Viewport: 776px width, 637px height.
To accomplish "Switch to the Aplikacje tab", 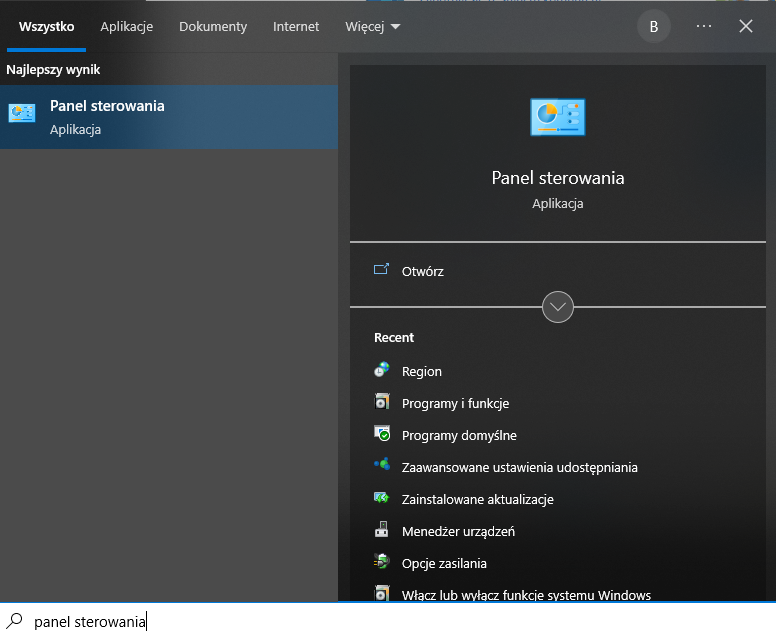I will (x=126, y=27).
